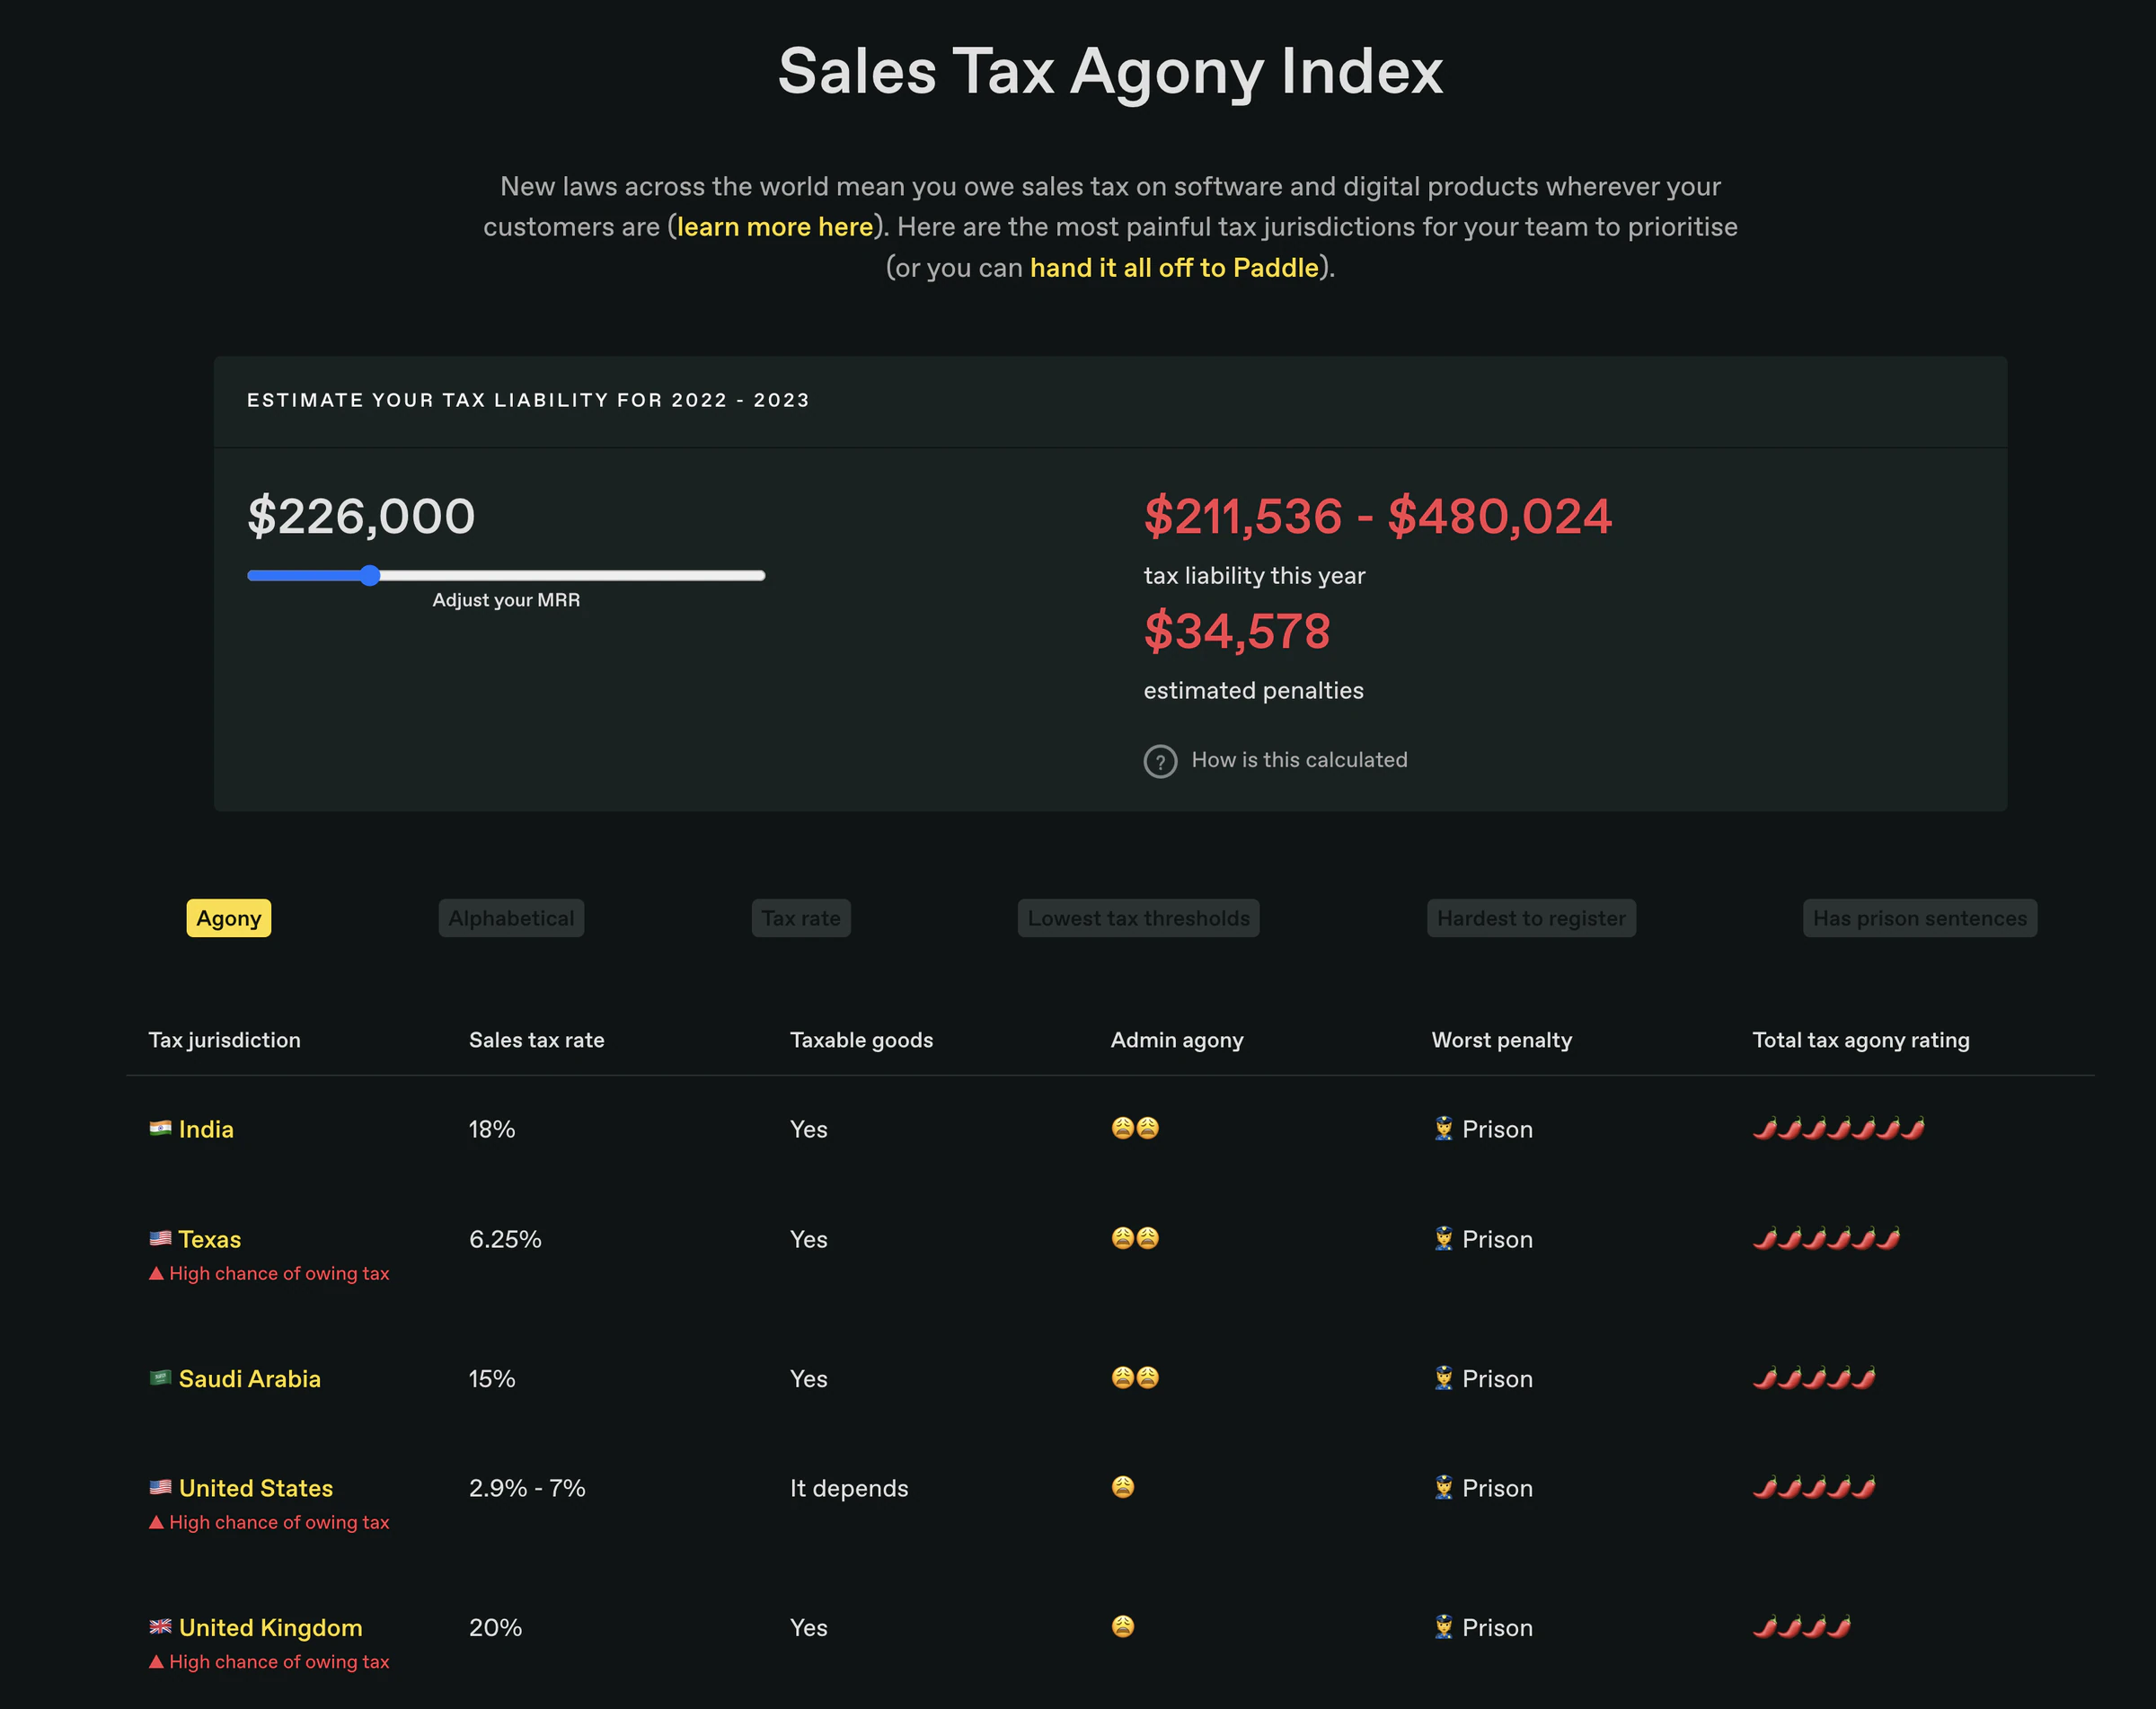This screenshot has height=1709, width=2156.
Task: Choose Hardest to register tab
Action: [1531, 918]
